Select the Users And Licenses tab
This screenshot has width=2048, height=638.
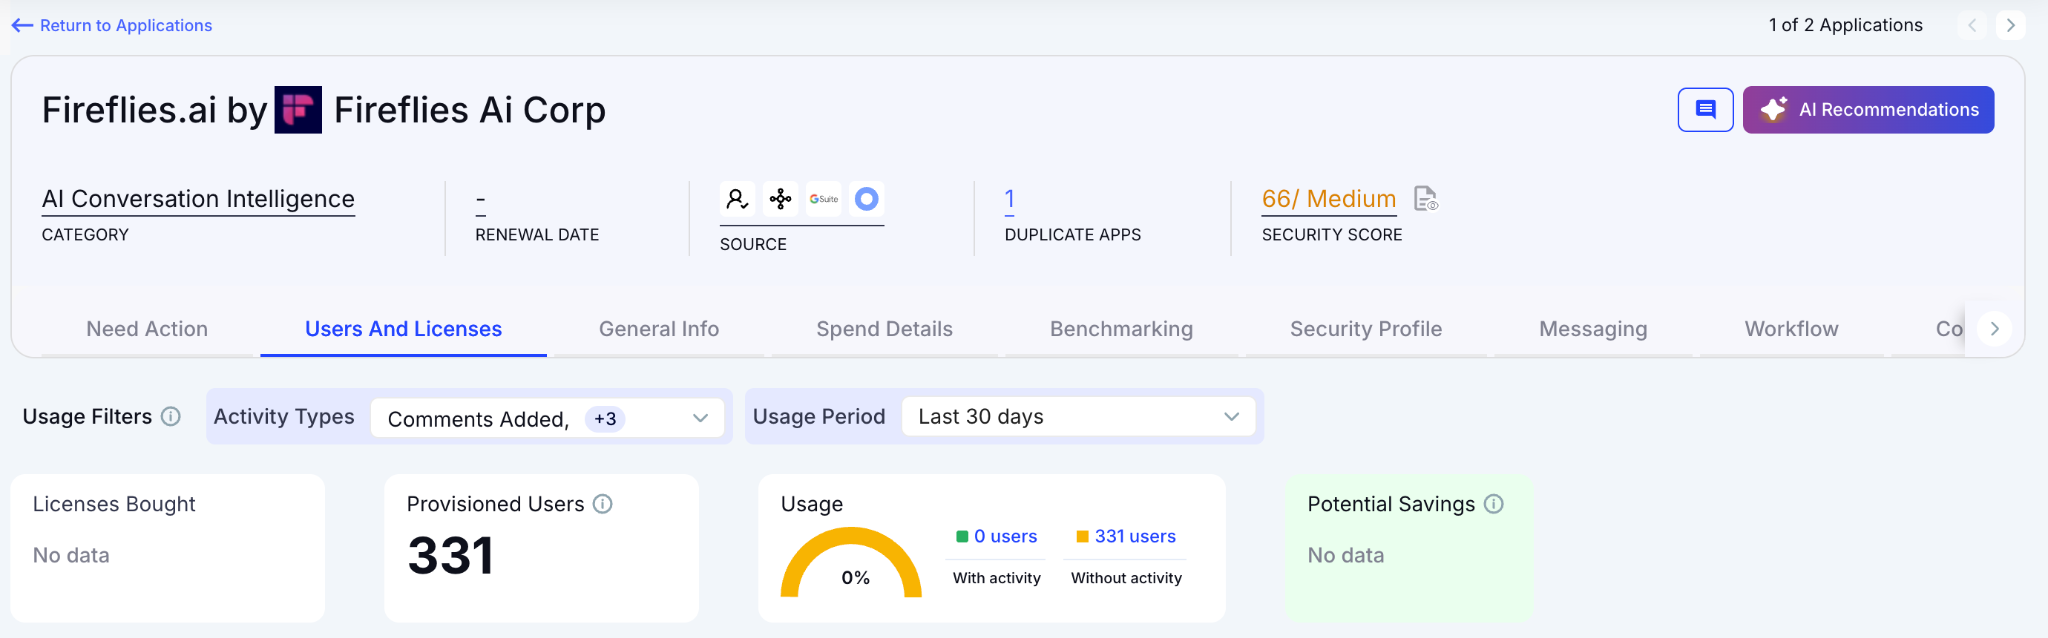[x=403, y=329]
